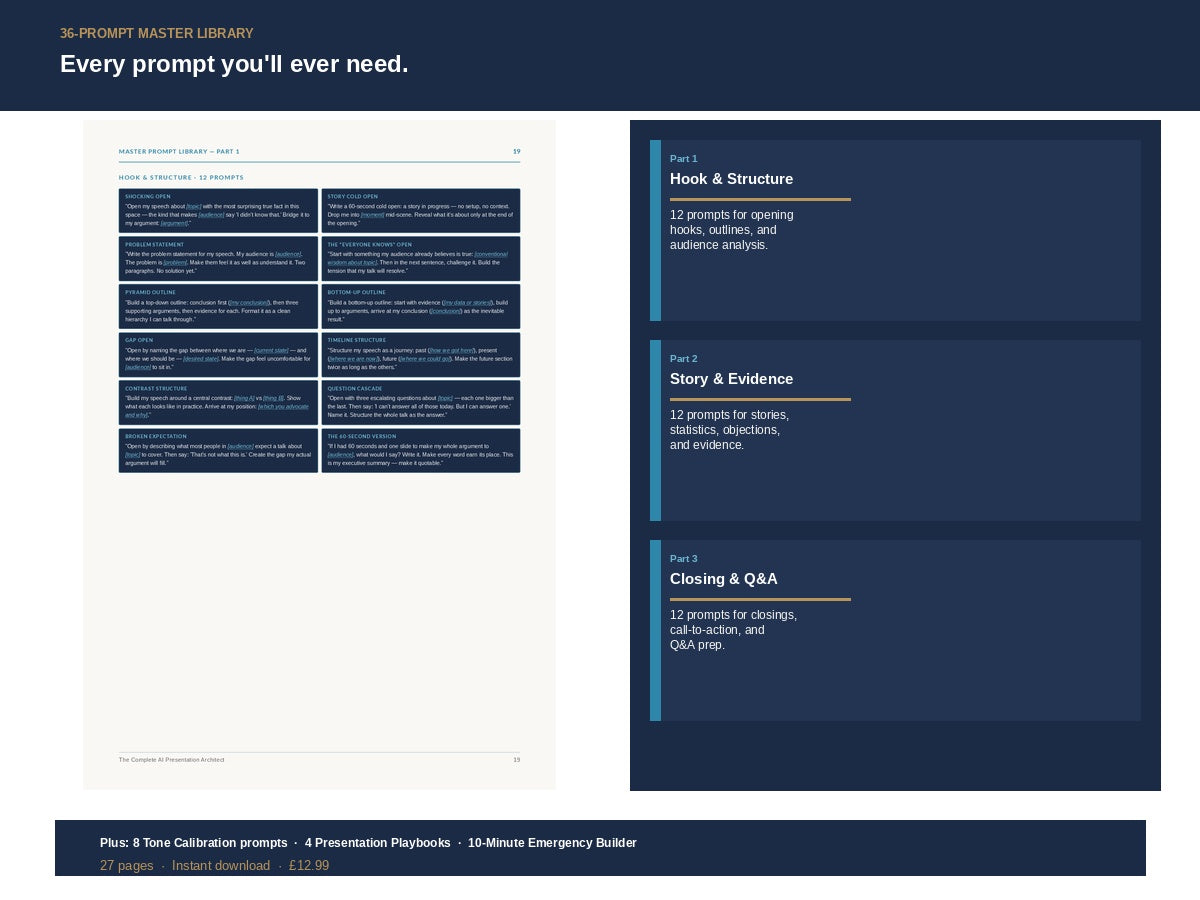
Task: Open the 'Everyone Knows' Open prompt card
Action: click(x=421, y=258)
